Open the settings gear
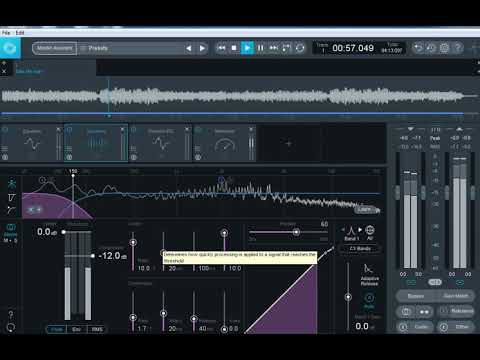480x360 pixels. click(444, 48)
